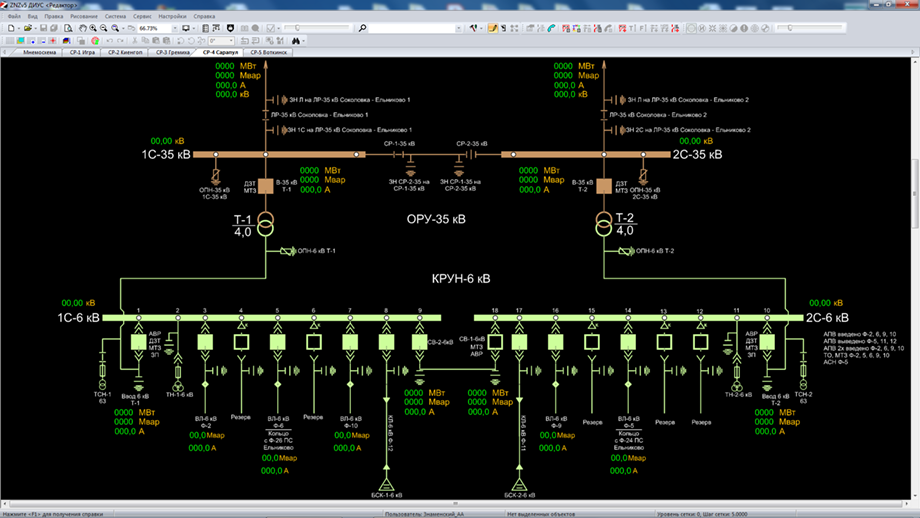Toggle the open Reserve breaker in cell 4
Viewport: 920px width, 518px height.
tap(241, 342)
